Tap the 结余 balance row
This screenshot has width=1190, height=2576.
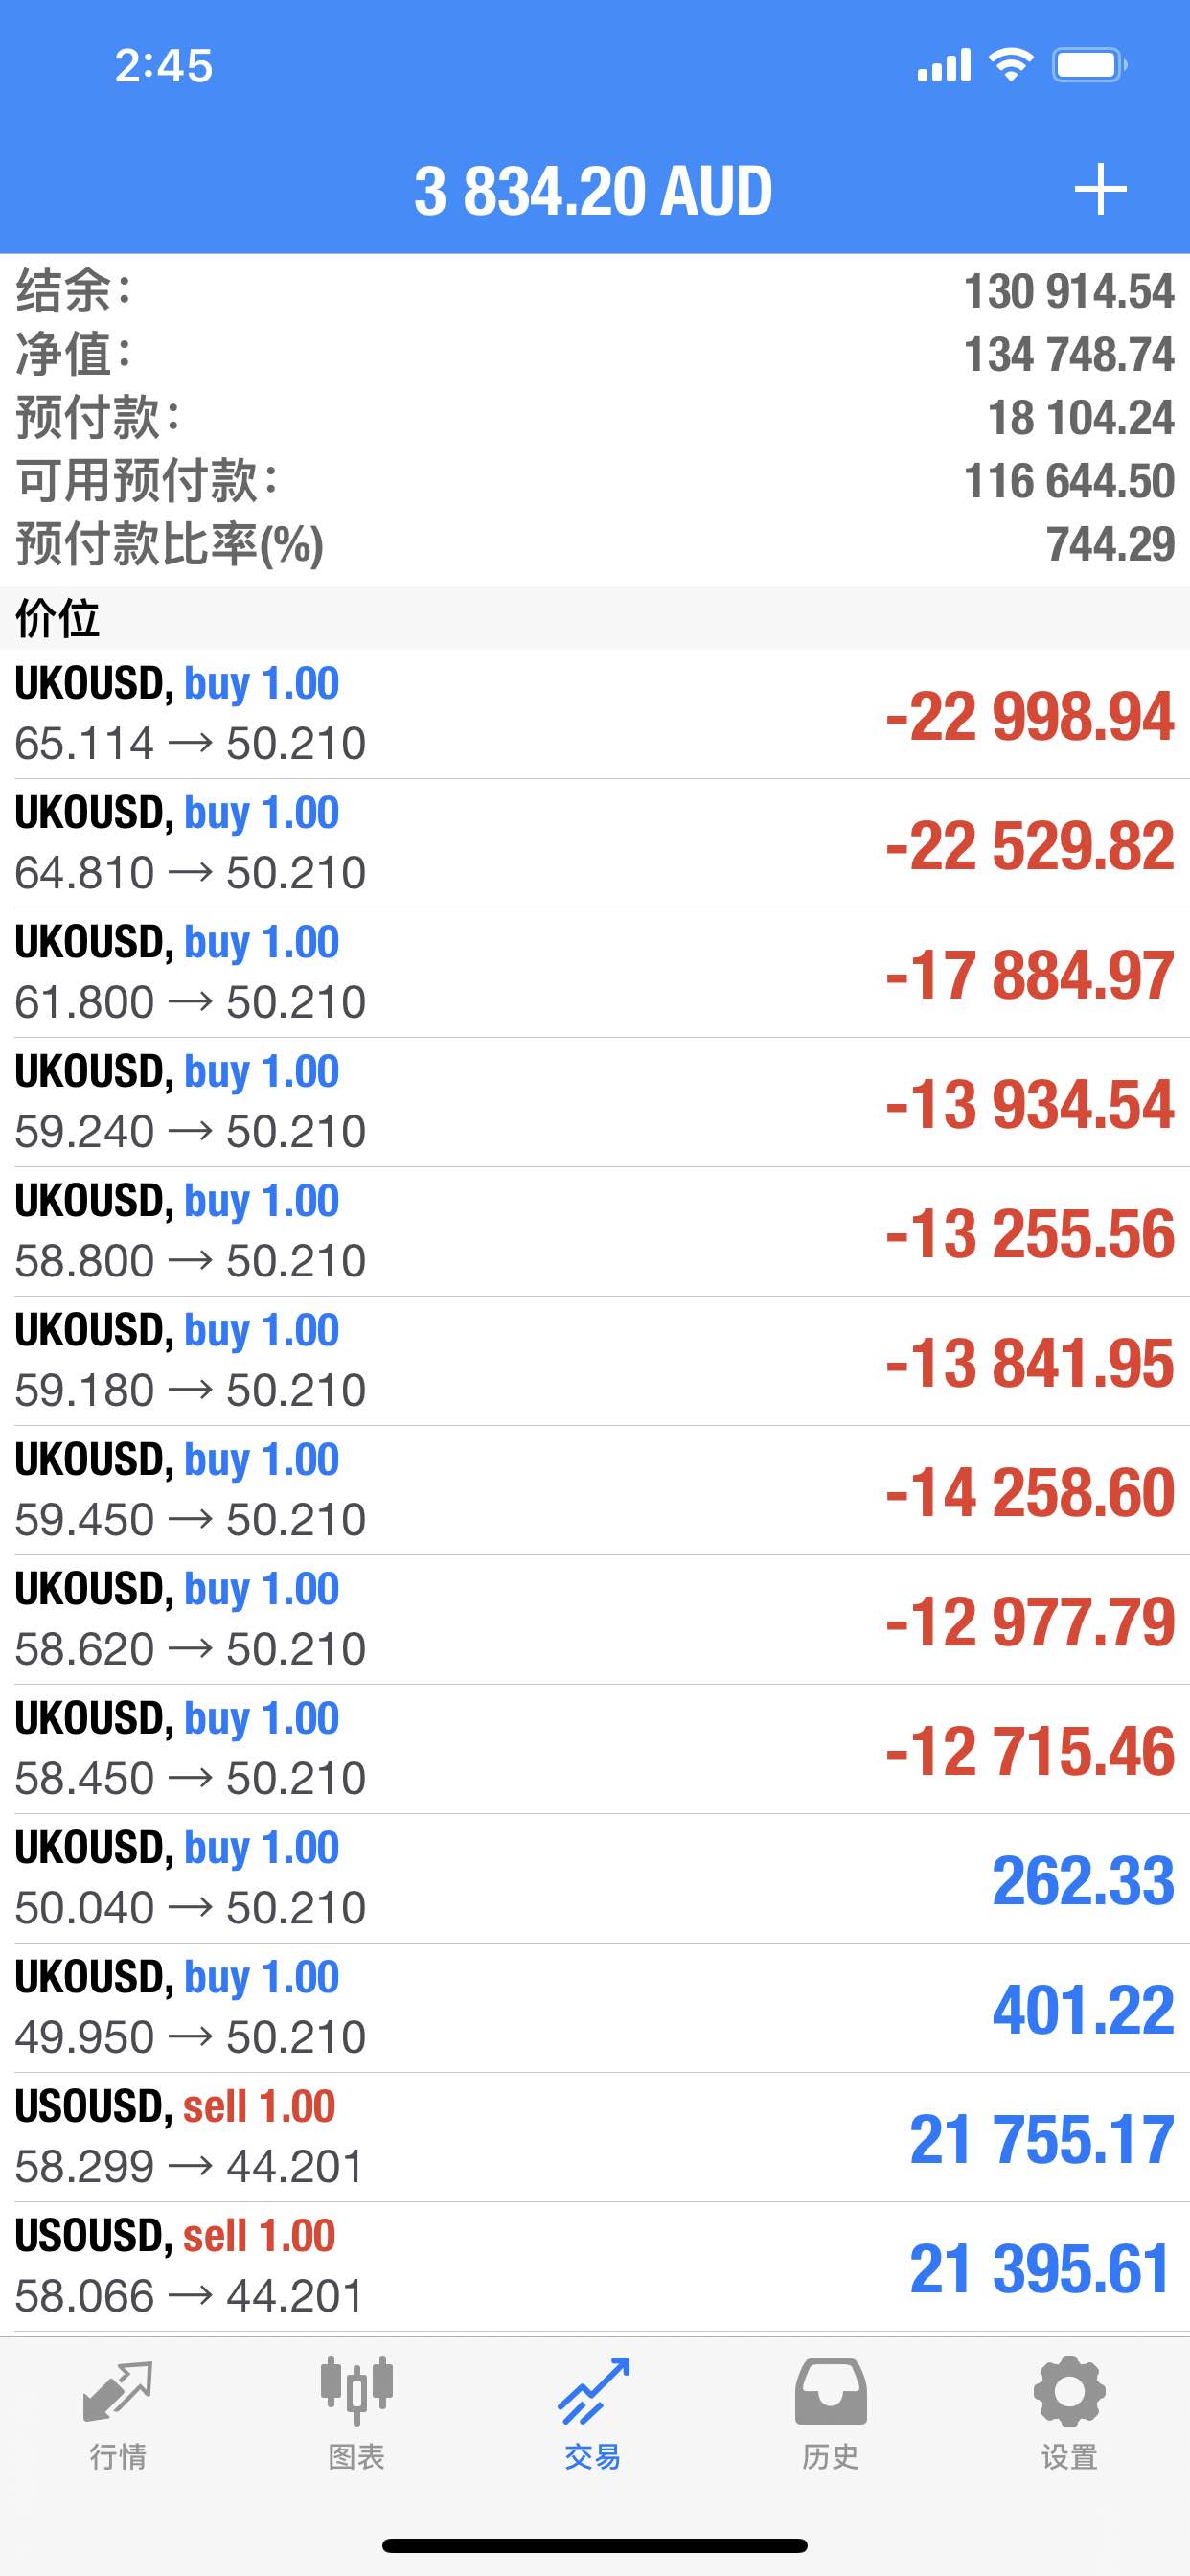[x=595, y=291]
